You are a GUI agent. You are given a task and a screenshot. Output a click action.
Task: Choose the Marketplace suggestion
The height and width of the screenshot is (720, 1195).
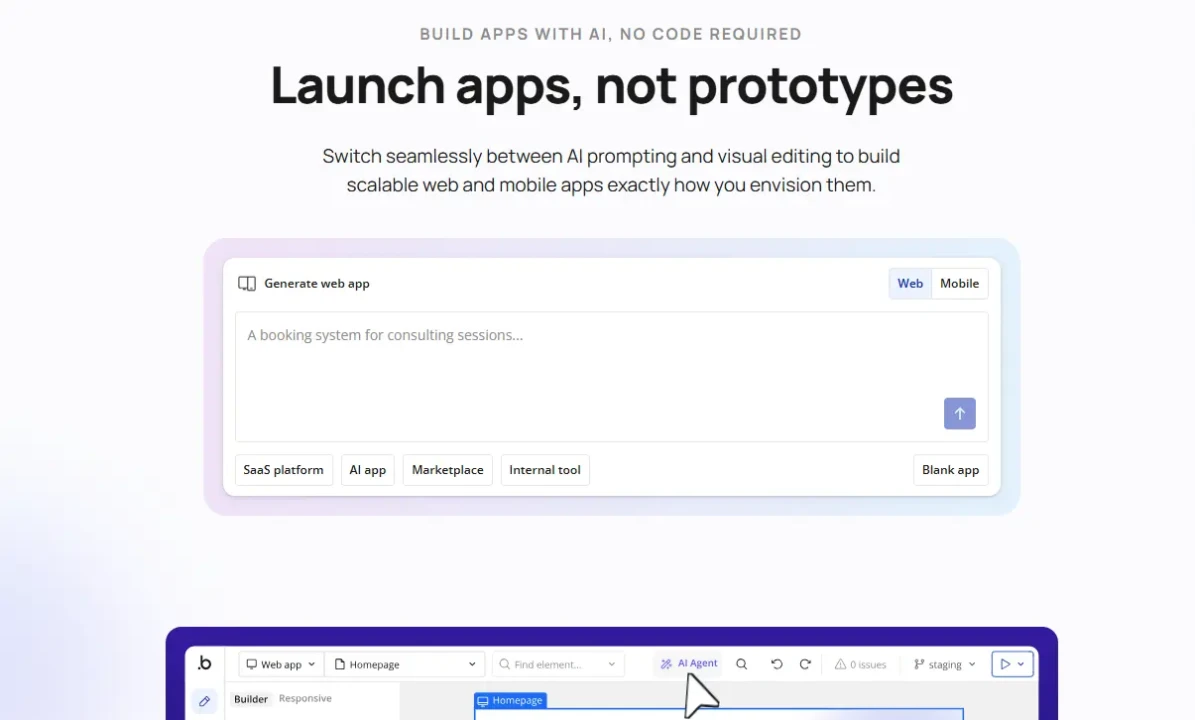[x=447, y=470]
